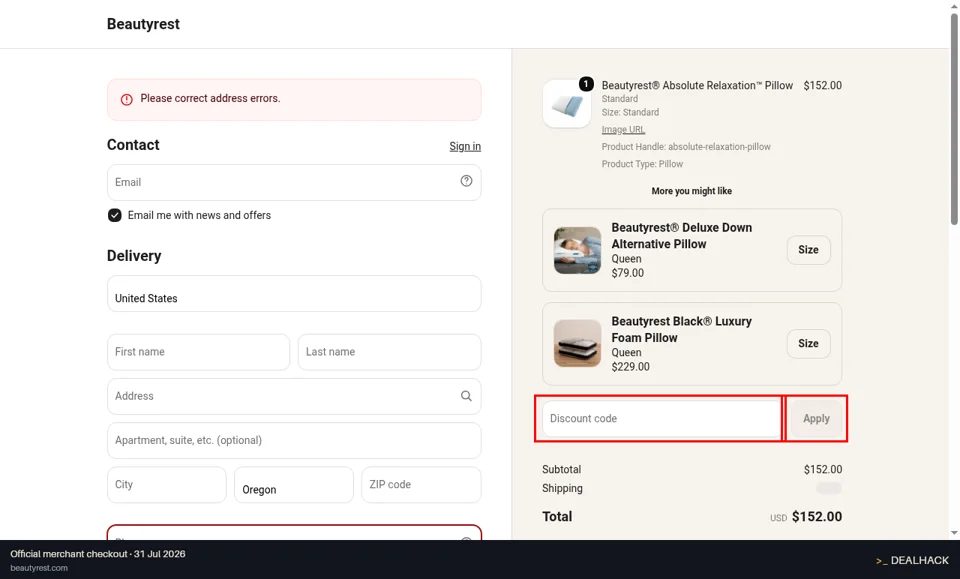
Task: Click the '$229.00' price
Action: 630,367
